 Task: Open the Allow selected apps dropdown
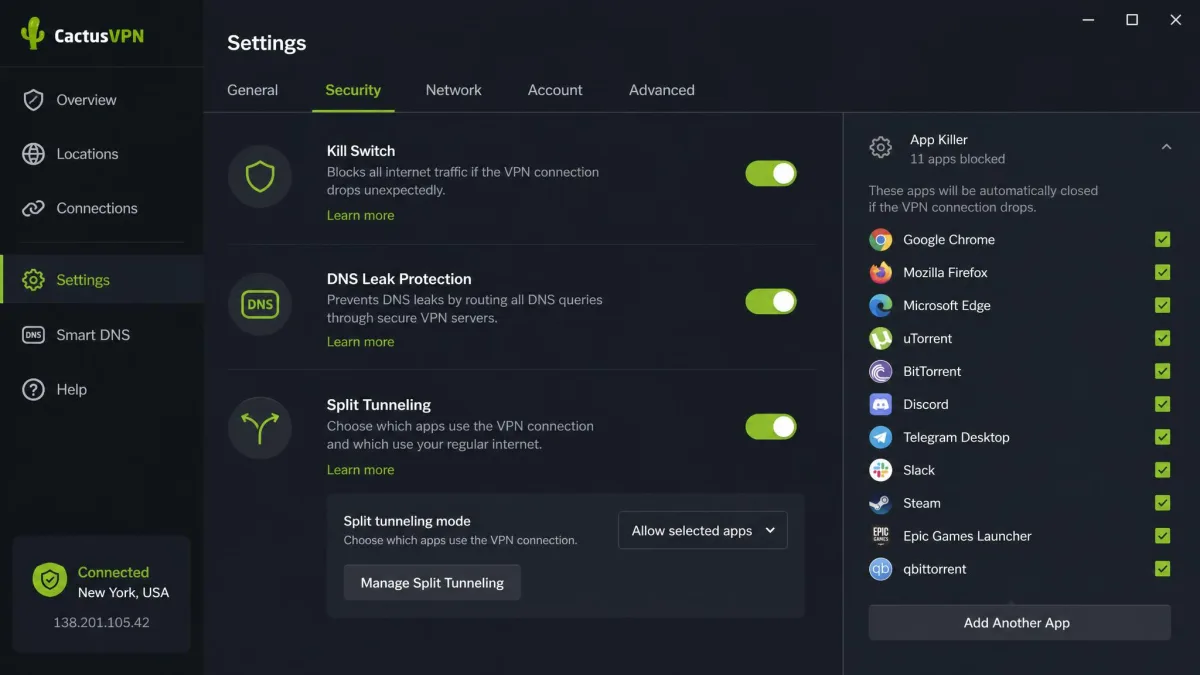point(703,531)
